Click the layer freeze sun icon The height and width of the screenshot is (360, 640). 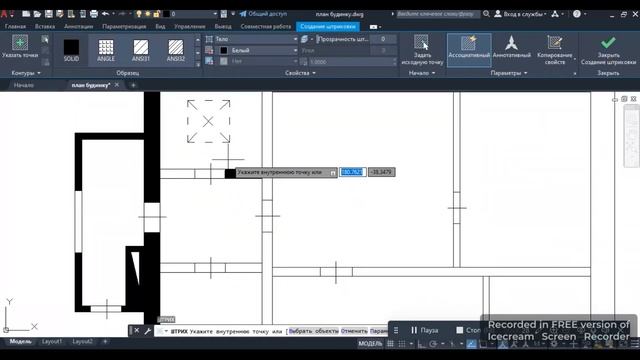click(x=147, y=14)
